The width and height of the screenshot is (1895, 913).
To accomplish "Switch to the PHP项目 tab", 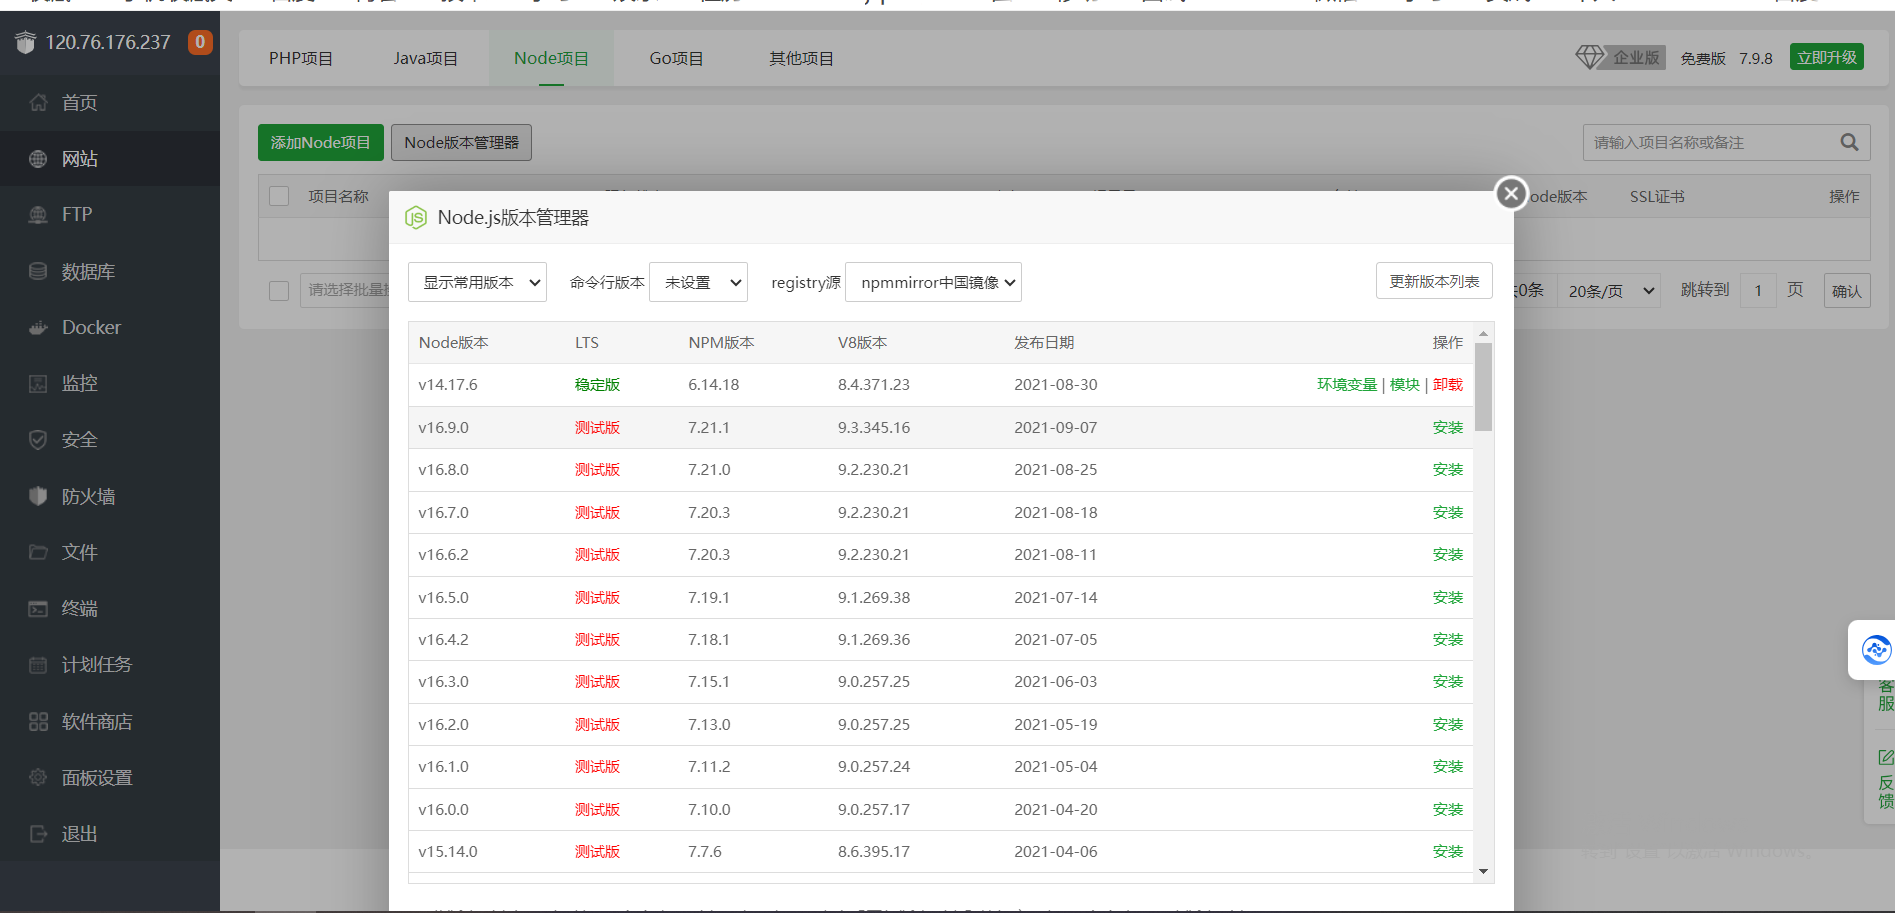I will (301, 58).
